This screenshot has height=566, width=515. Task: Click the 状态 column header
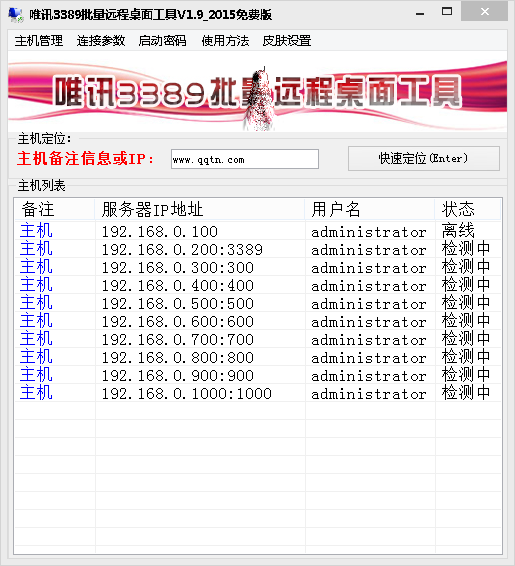pos(468,209)
